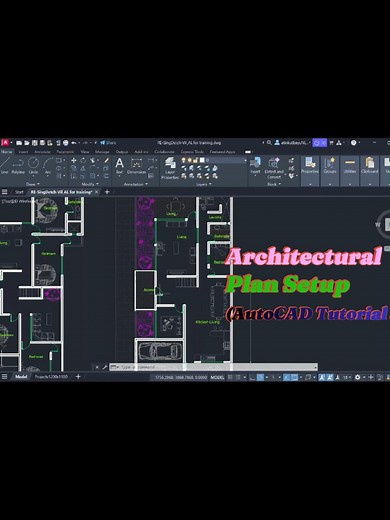Open the Parametric ribbon tab
This screenshot has width=390, height=520.
(x=65, y=152)
